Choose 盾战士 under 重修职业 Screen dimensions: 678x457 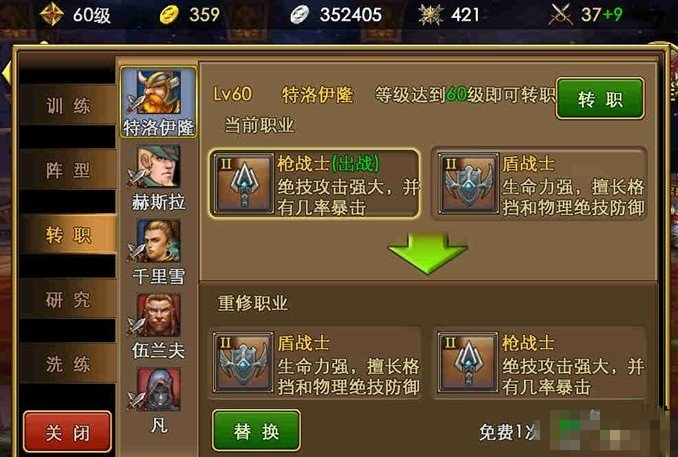click(x=316, y=363)
